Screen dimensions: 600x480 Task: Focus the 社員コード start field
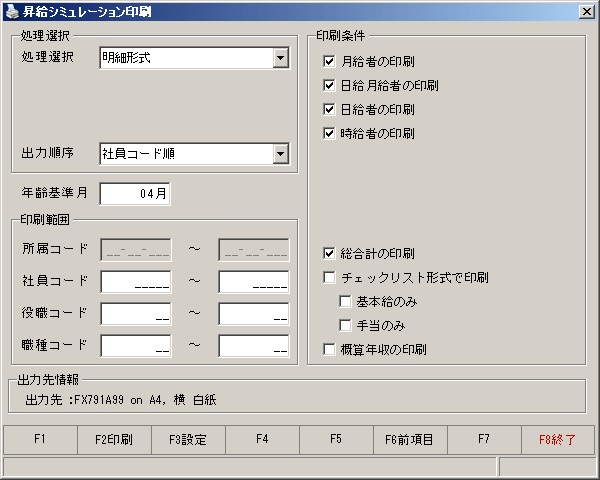pyautogui.click(x=136, y=282)
